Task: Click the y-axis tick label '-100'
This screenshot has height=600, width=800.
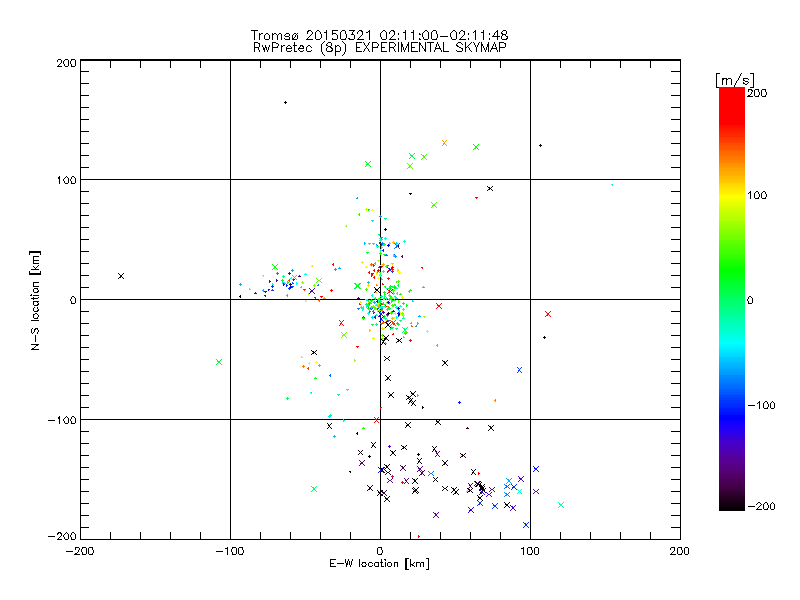Action: point(62,420)
